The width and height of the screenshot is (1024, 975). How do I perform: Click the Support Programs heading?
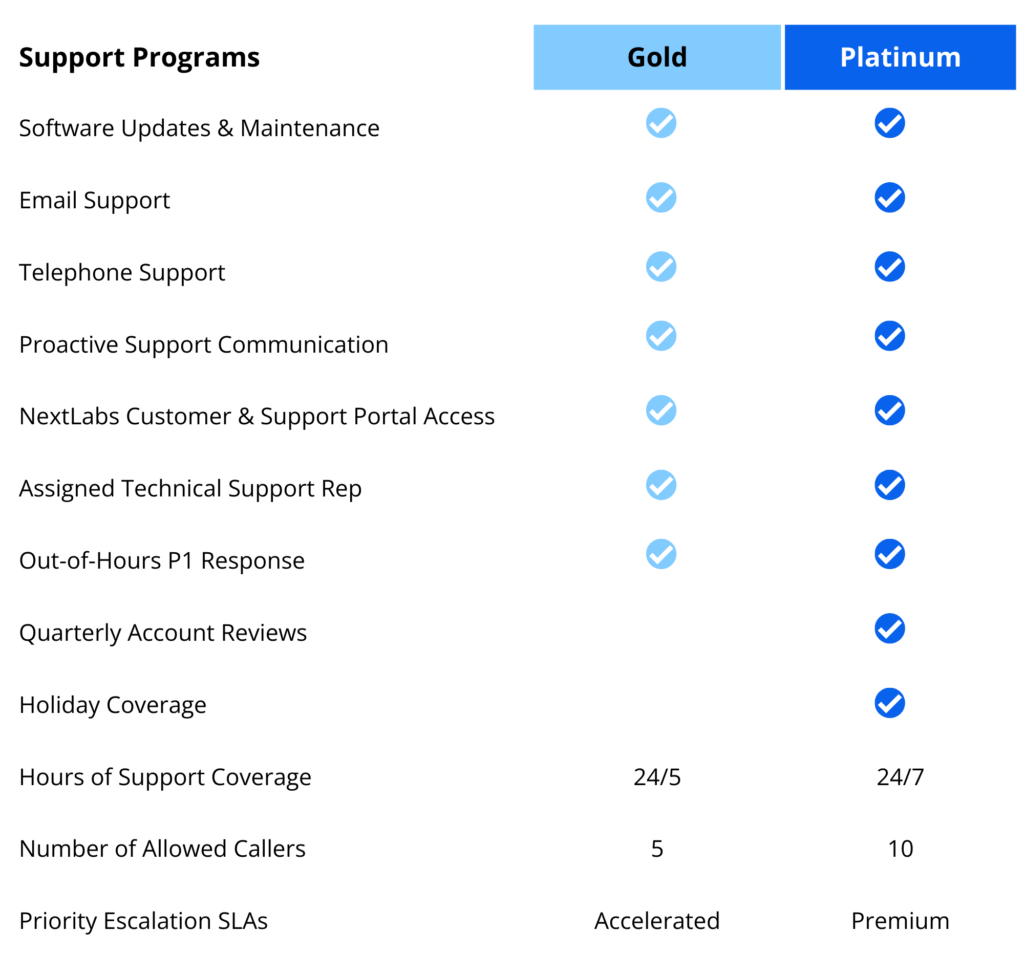pyautogui.click(x=139, y=58)
